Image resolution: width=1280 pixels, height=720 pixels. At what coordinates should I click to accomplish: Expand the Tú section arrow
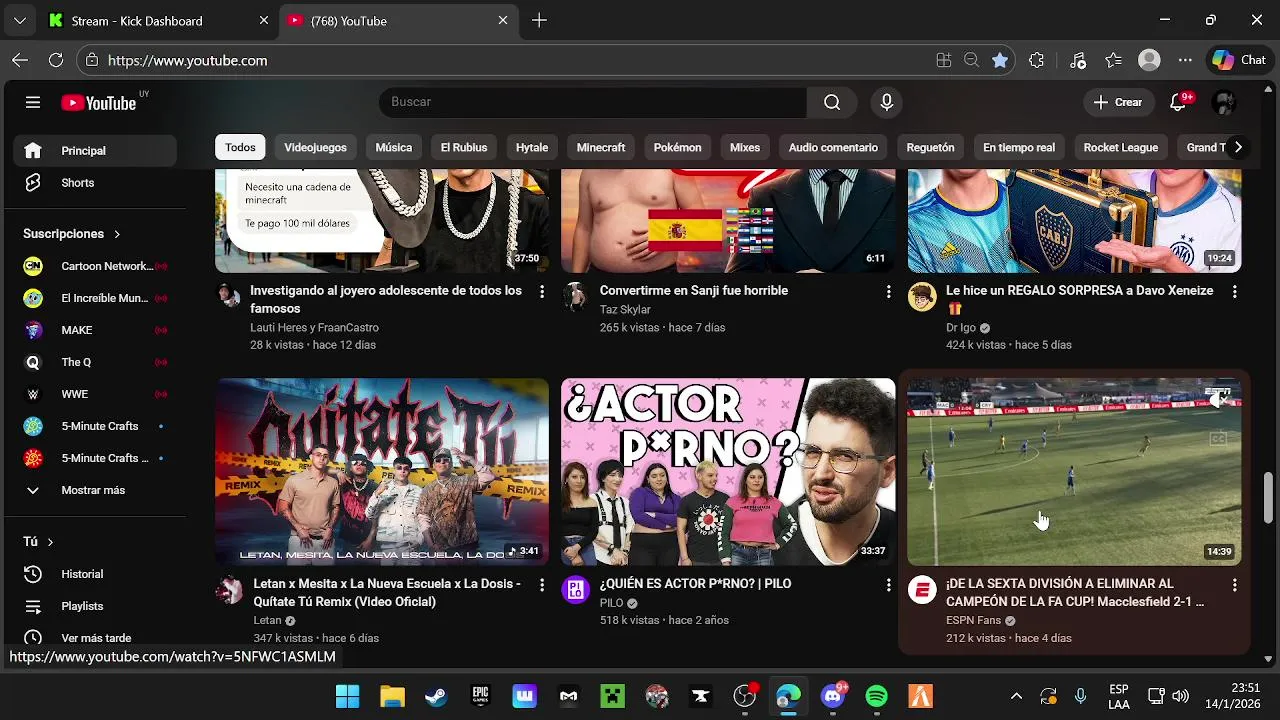pos(50,542)
